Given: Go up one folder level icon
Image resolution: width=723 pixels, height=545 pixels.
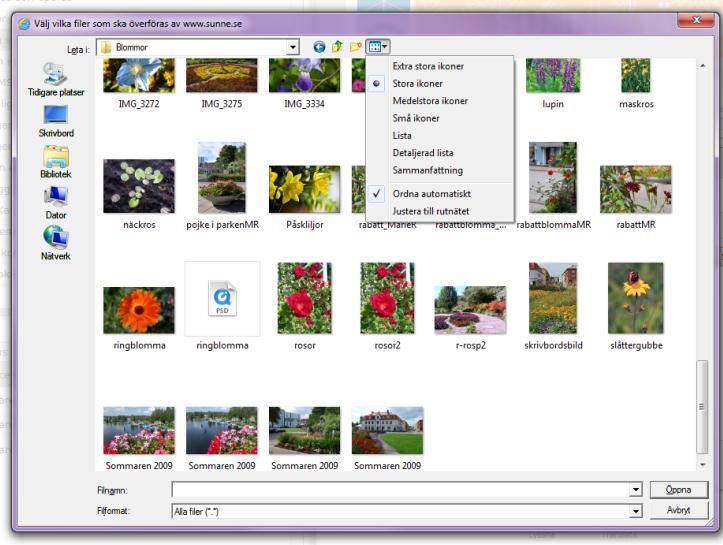Looking at the screenshot, I should click(338, 47).
